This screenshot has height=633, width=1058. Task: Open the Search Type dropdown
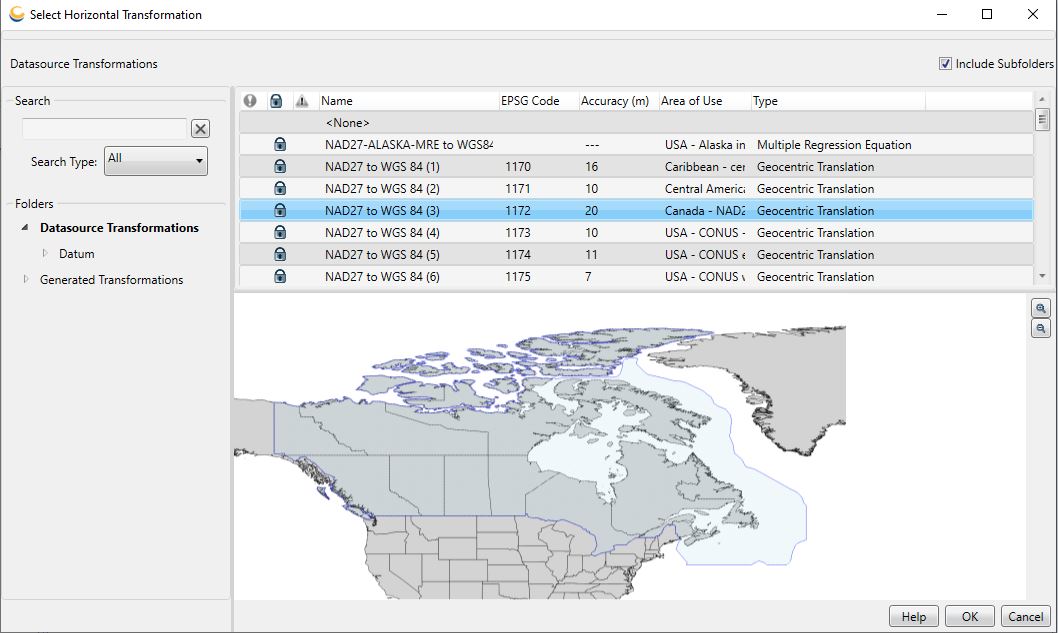pos(156,161)
